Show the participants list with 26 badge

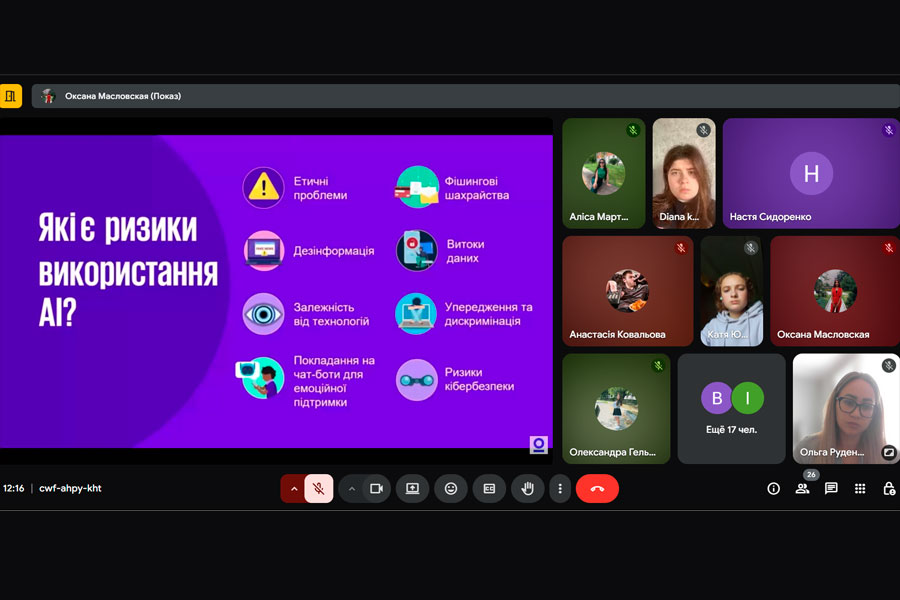802,489
